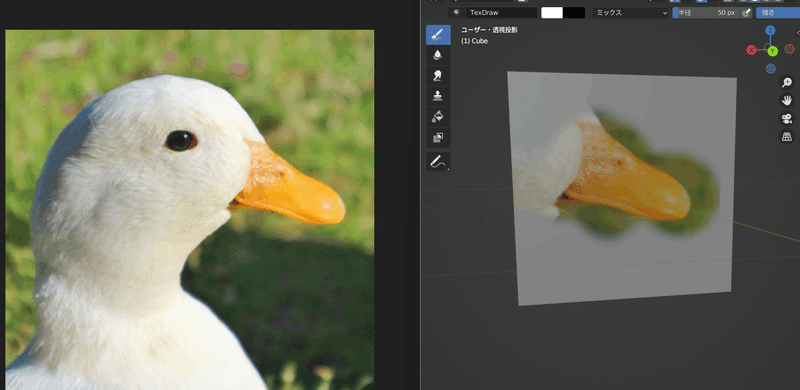
Task: Select the Fill bucket tool
Action: pos(438,116)
